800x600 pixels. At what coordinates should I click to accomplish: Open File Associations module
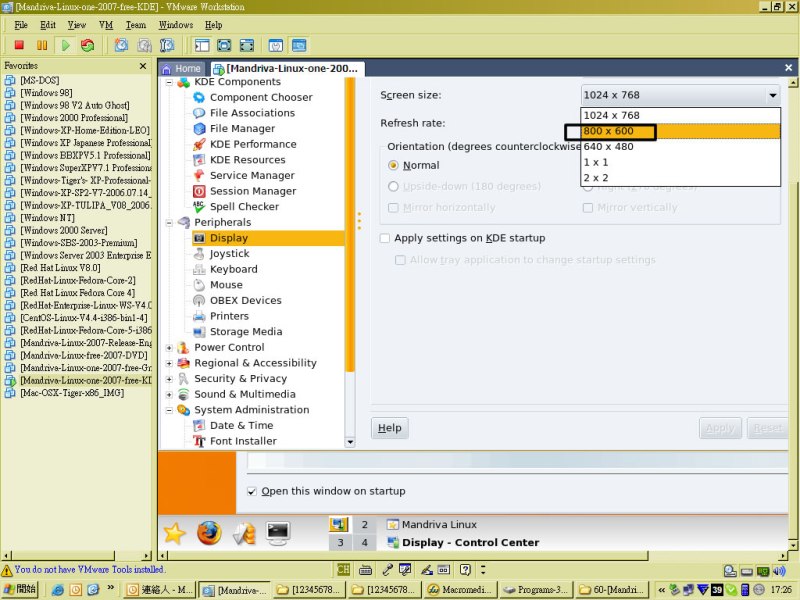252,113
